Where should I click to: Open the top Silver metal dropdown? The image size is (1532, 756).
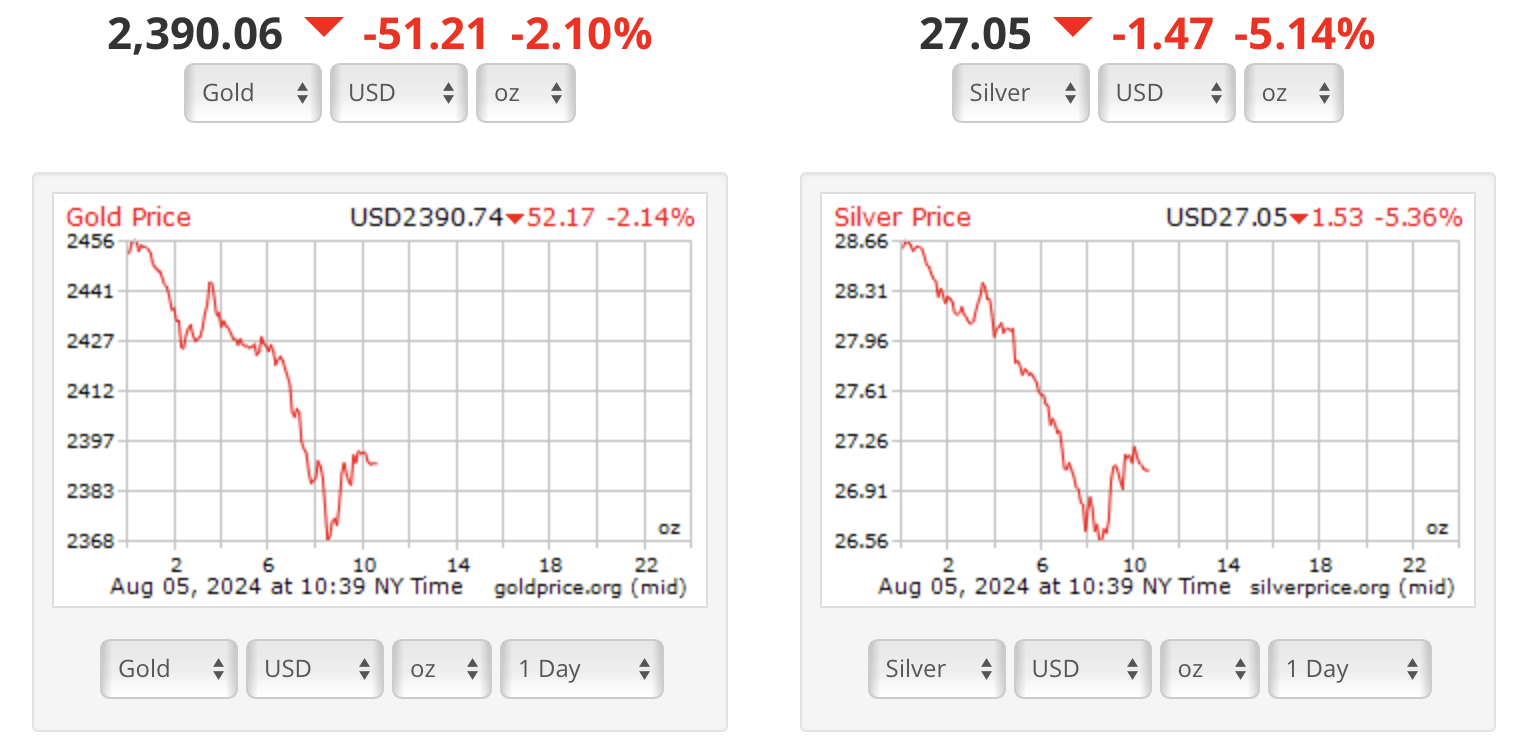pos(1020,93)
